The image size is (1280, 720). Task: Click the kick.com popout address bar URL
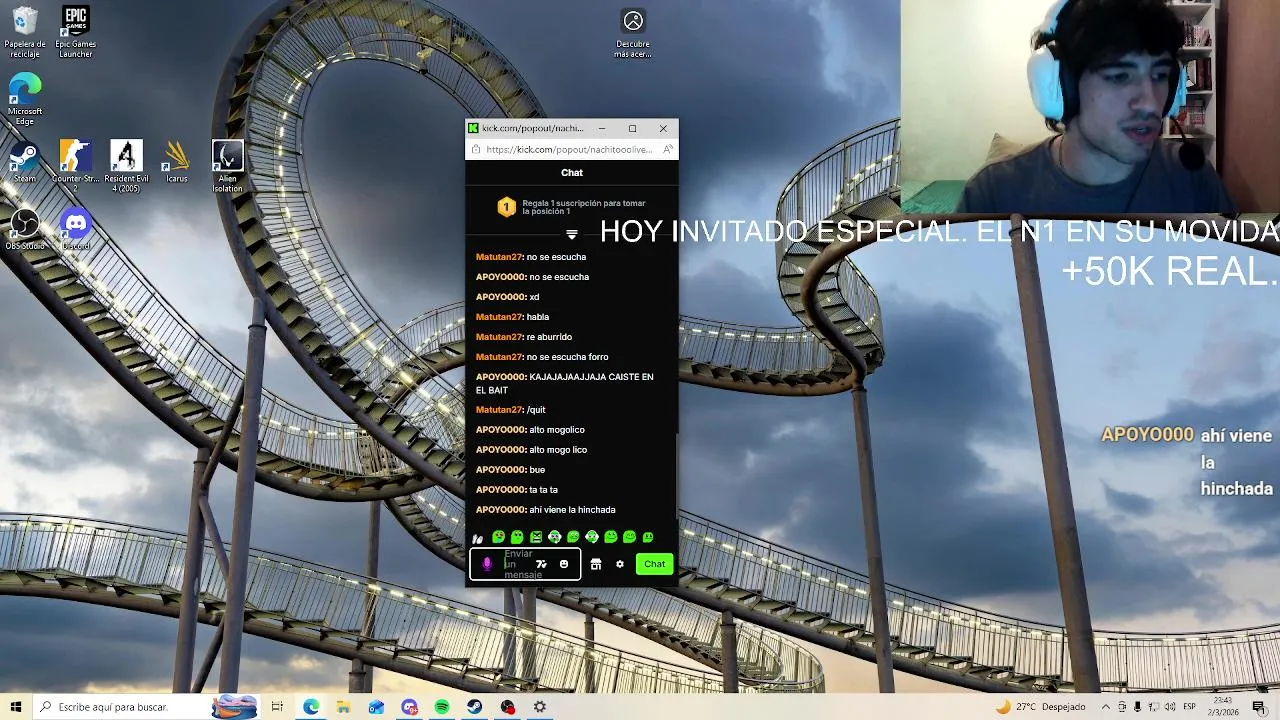pyautogui.click(x=569, y=149)
